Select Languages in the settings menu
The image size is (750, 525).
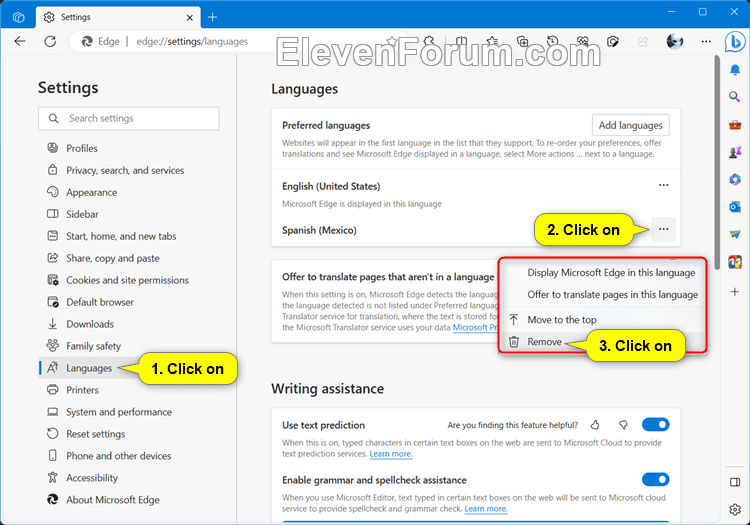88,368
